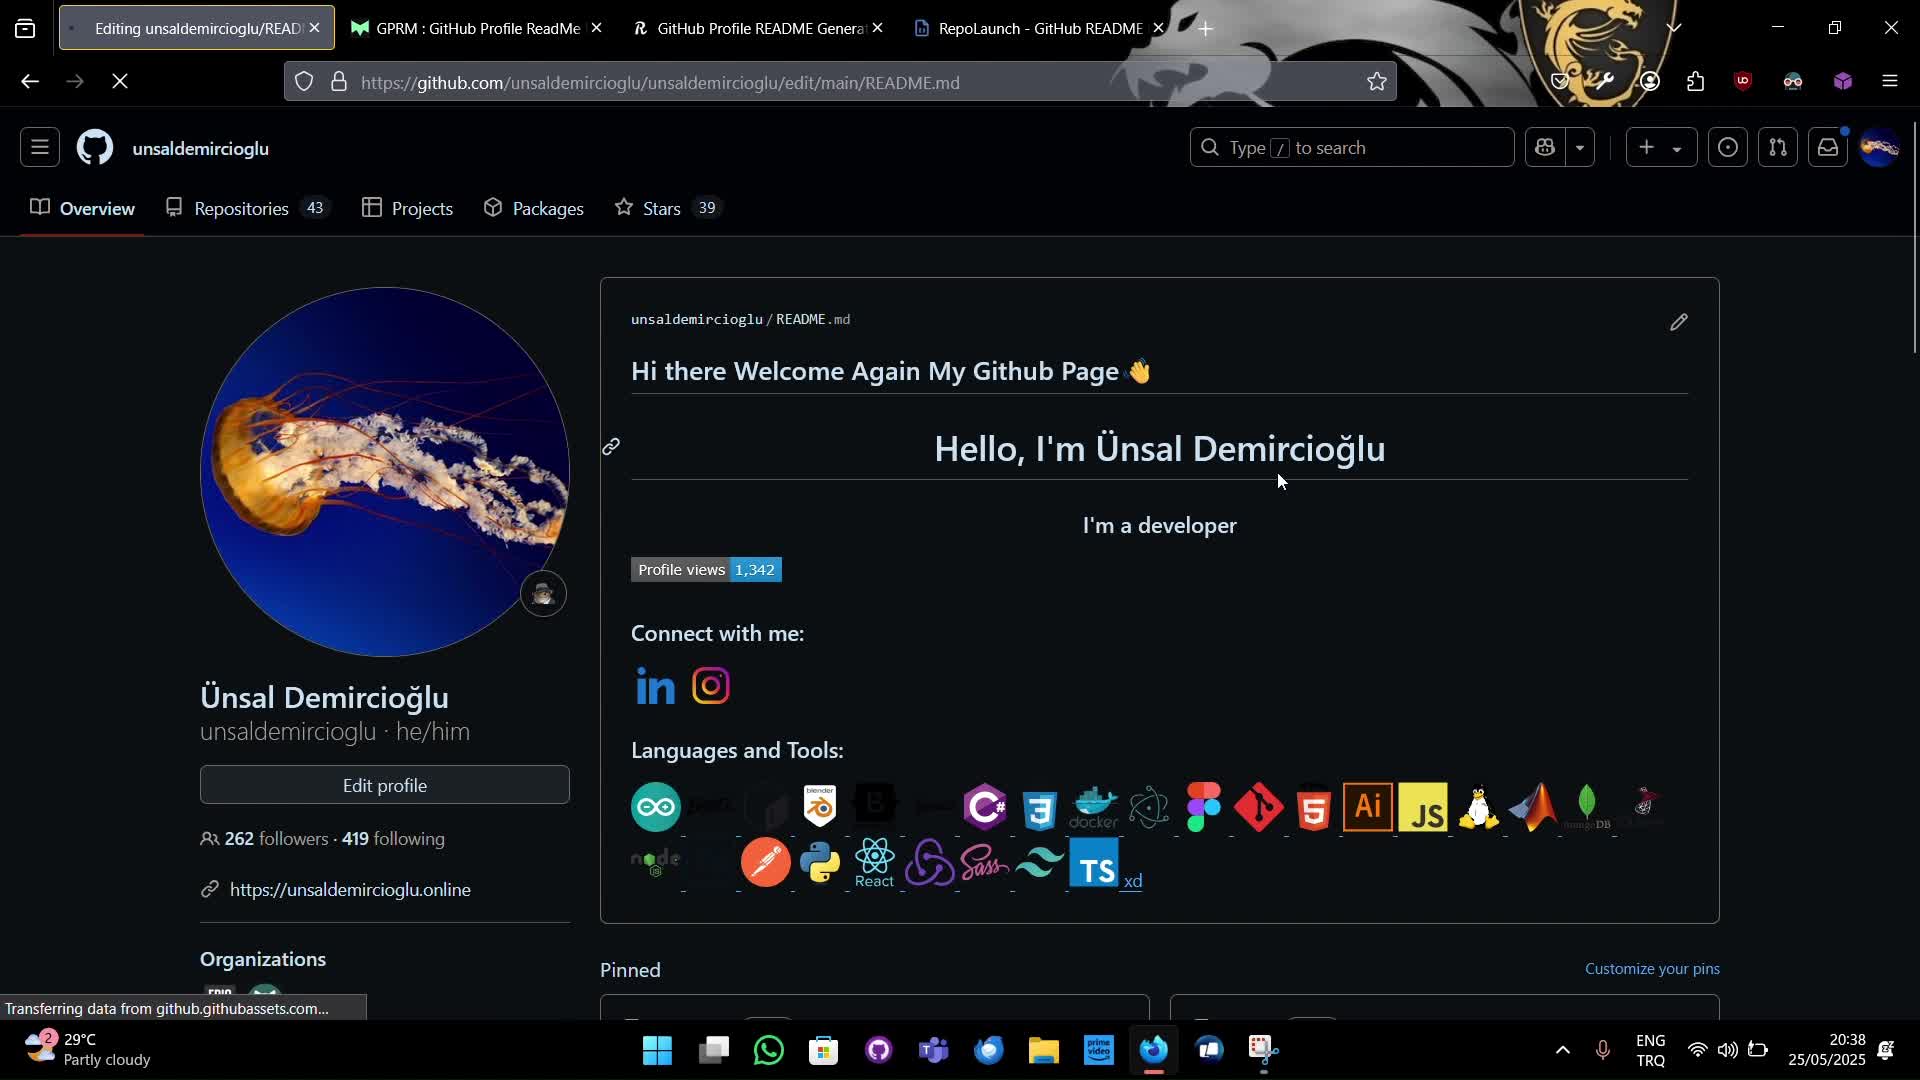Click the React icon

pos(875,862)
